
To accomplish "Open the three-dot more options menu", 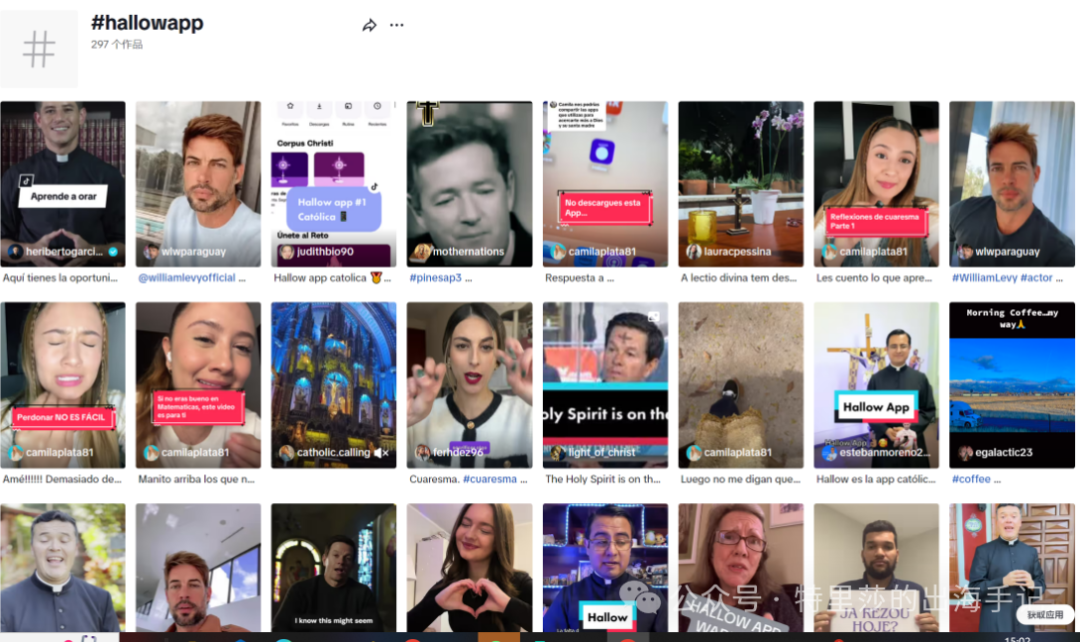I will (397, 25).
